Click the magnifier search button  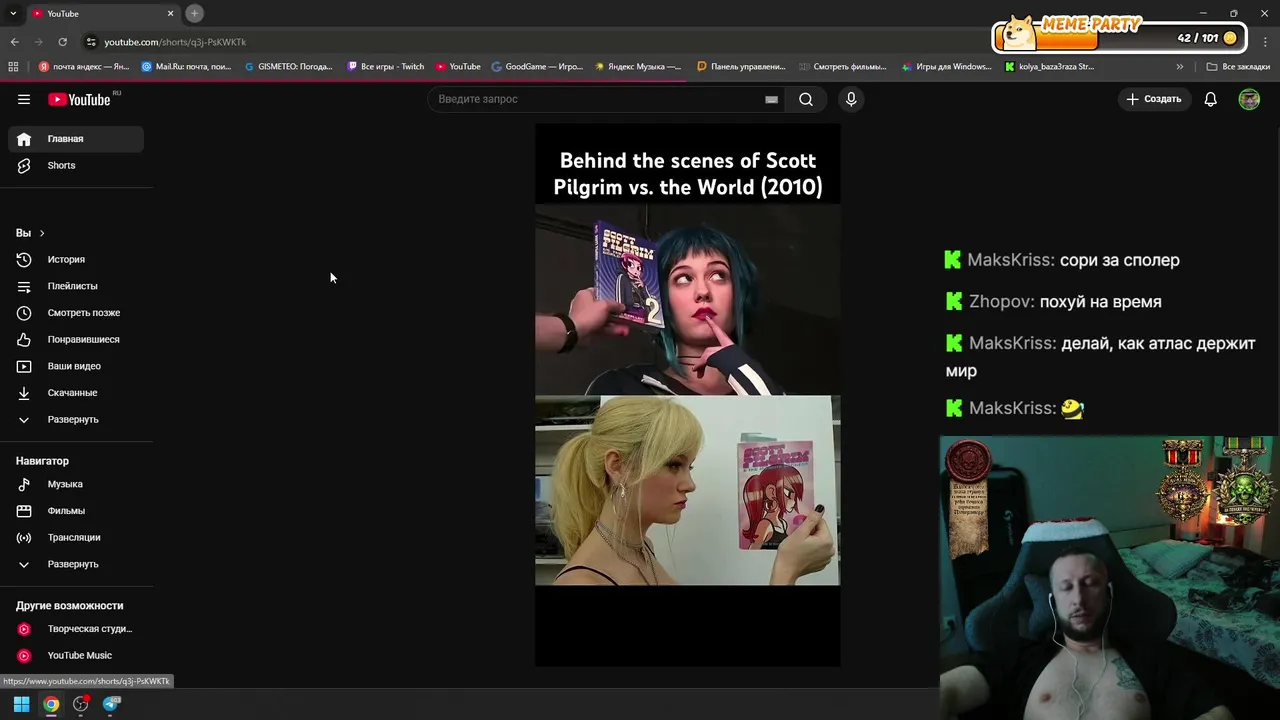(x=806, y=99)
